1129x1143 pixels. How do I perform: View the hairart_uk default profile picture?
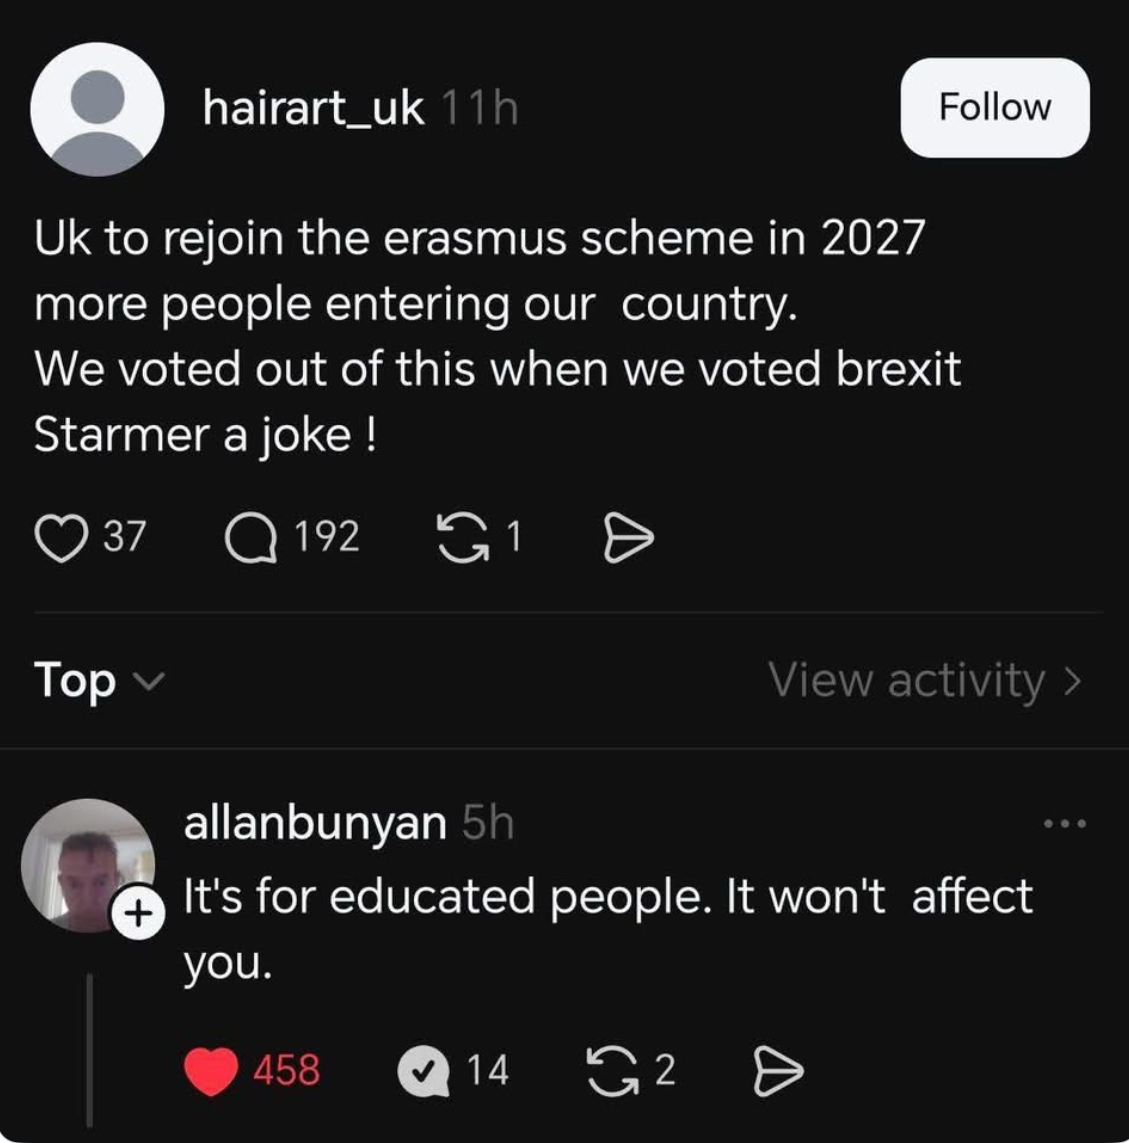(x=97, y=109)
